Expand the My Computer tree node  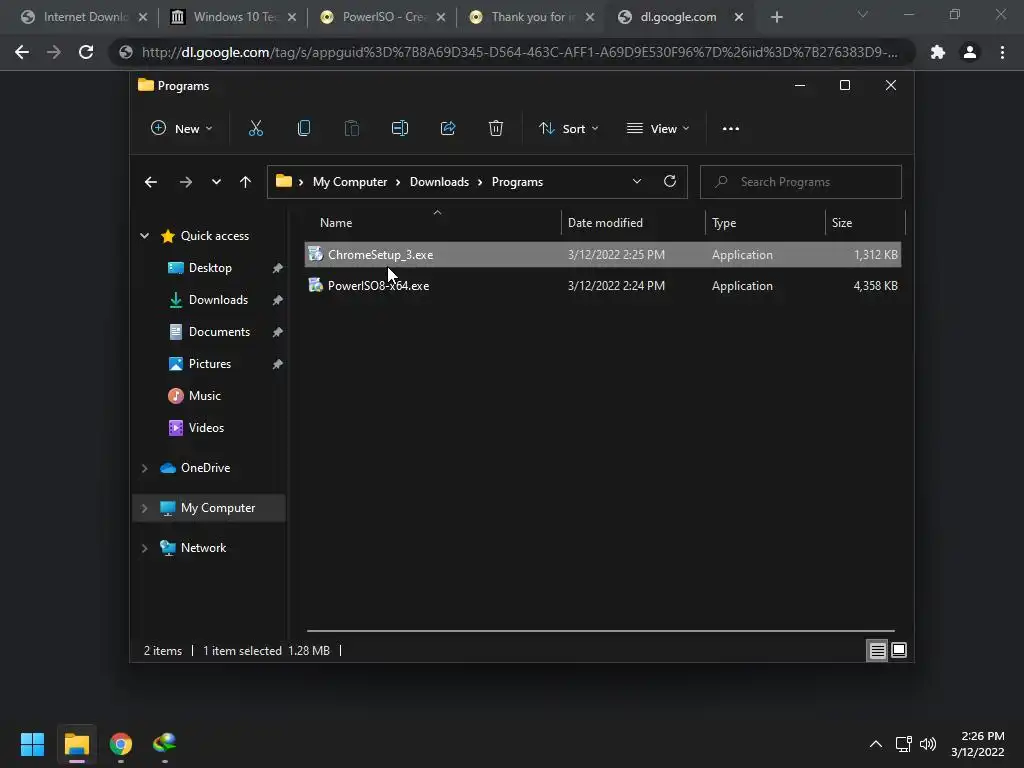click(144, 508)
